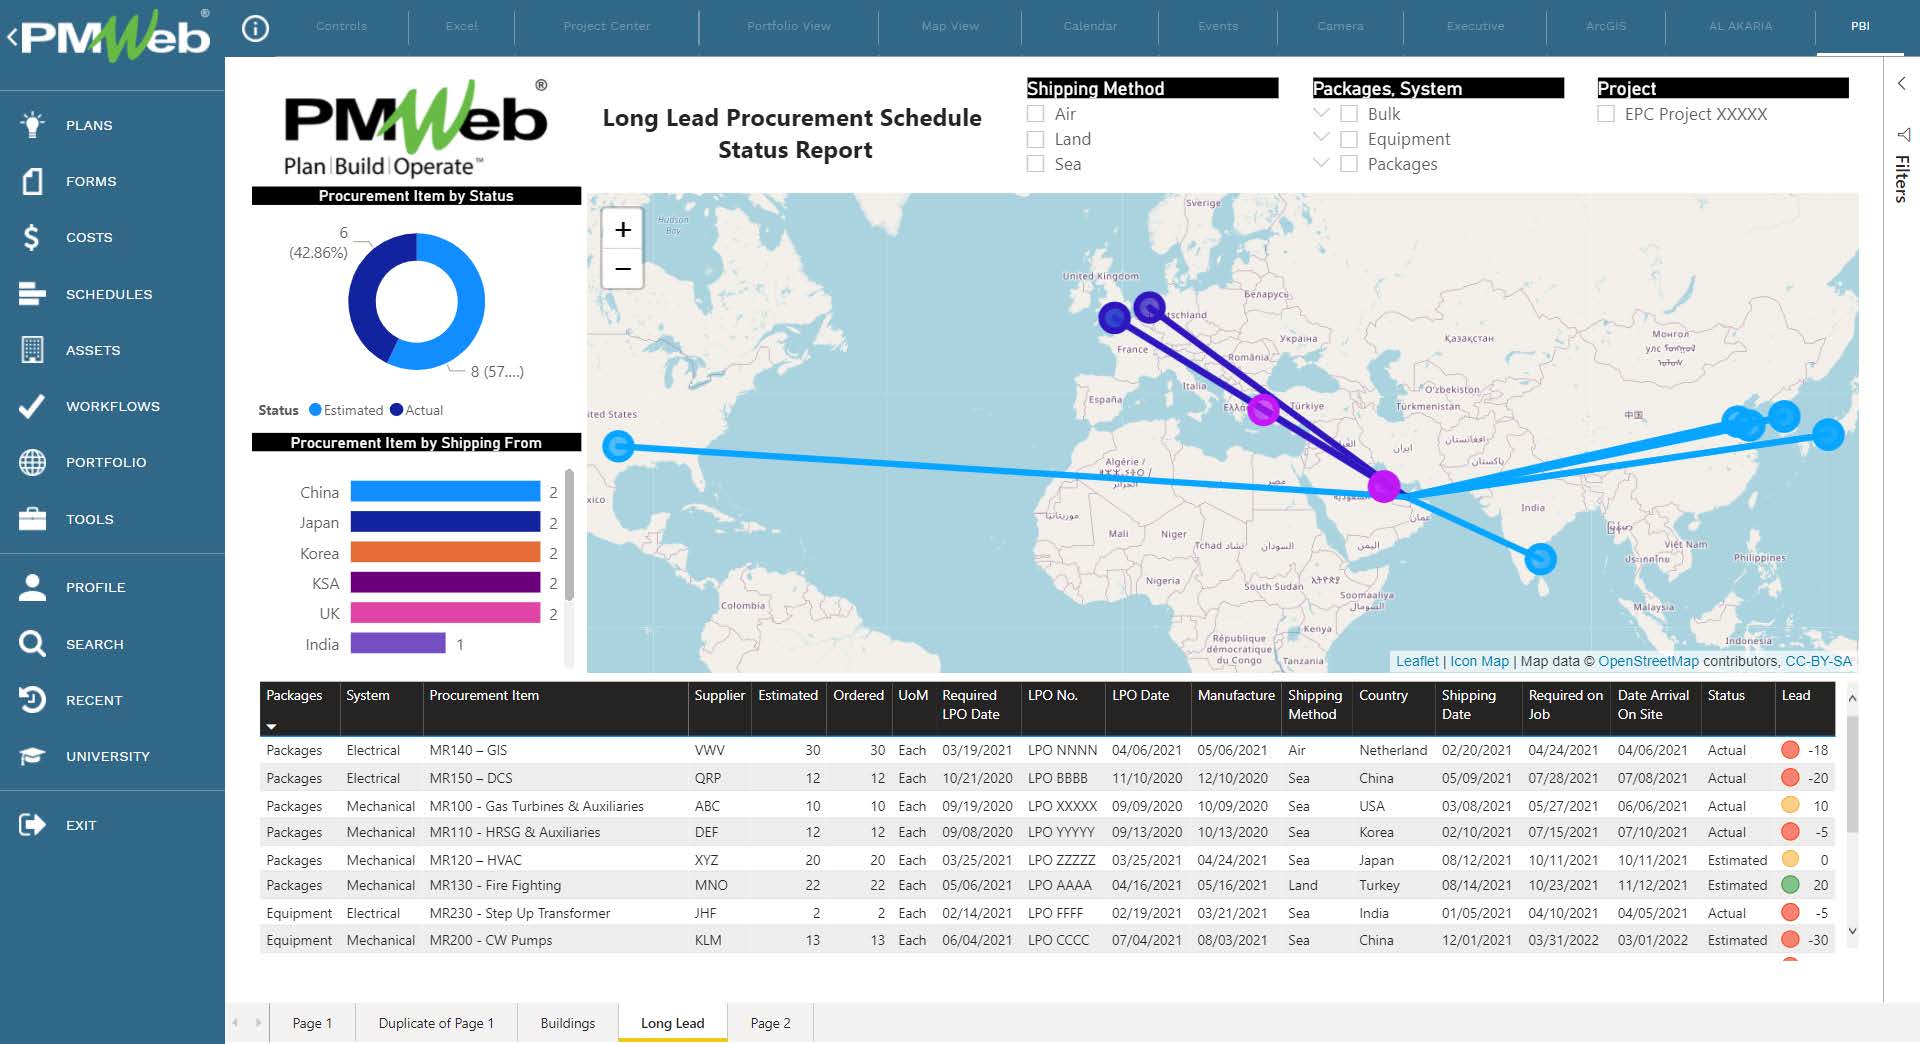Image resolution: width=1920 pixels, height=1044 pixels.
Task: Select the Schedules bars icon
Action: [32, 294]
